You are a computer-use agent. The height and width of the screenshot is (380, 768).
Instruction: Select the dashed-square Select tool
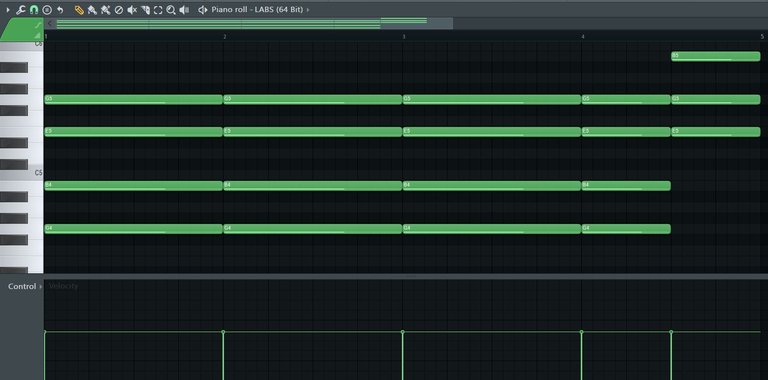pos(158,10)
